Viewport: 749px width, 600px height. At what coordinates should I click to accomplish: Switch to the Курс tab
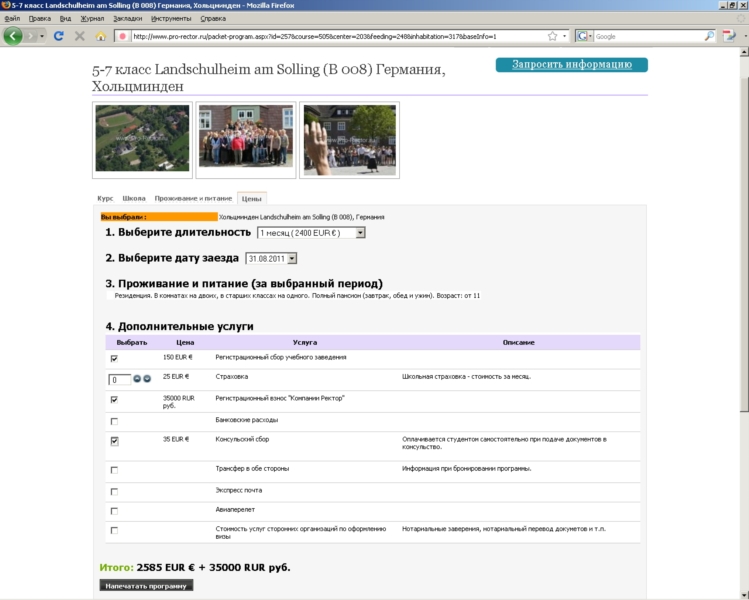105,198
